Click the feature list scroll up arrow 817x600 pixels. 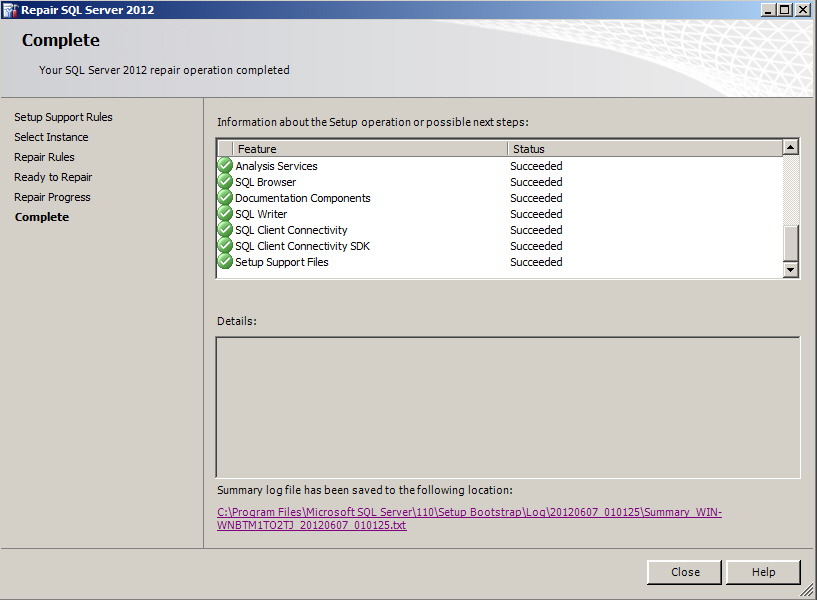(x=790, y=147)
